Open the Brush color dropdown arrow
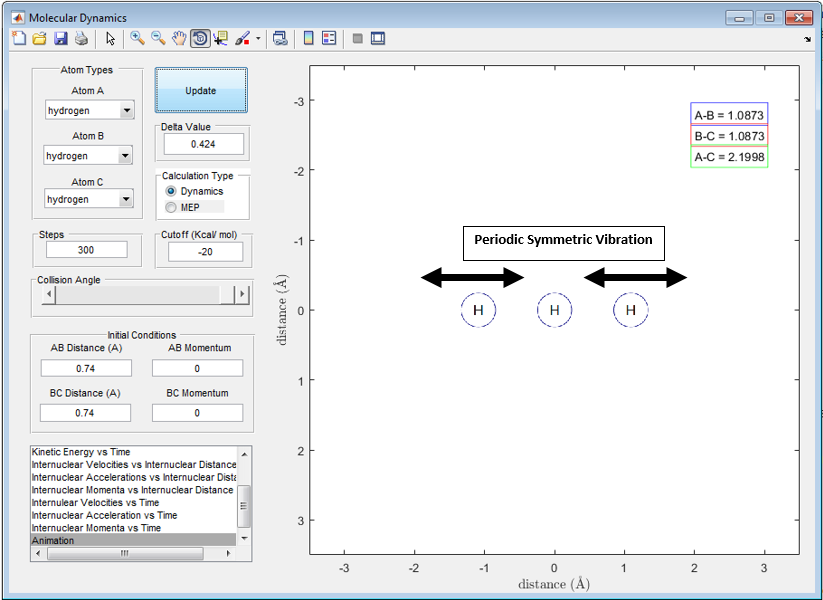The image size is (823, 600). coord(258,38)
